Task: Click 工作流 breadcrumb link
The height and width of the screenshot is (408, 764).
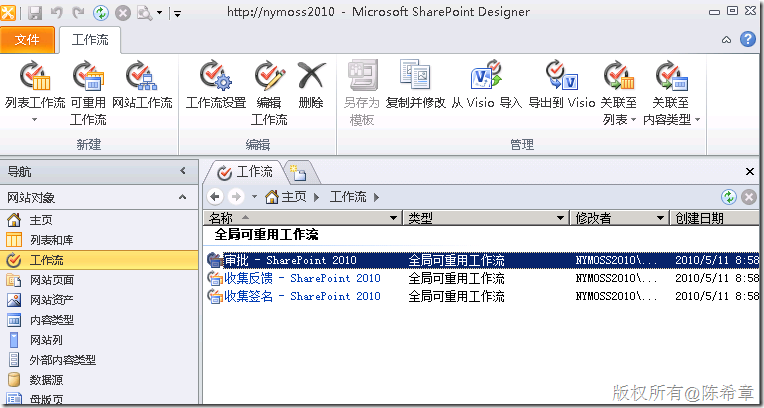Action: point(348,197)
